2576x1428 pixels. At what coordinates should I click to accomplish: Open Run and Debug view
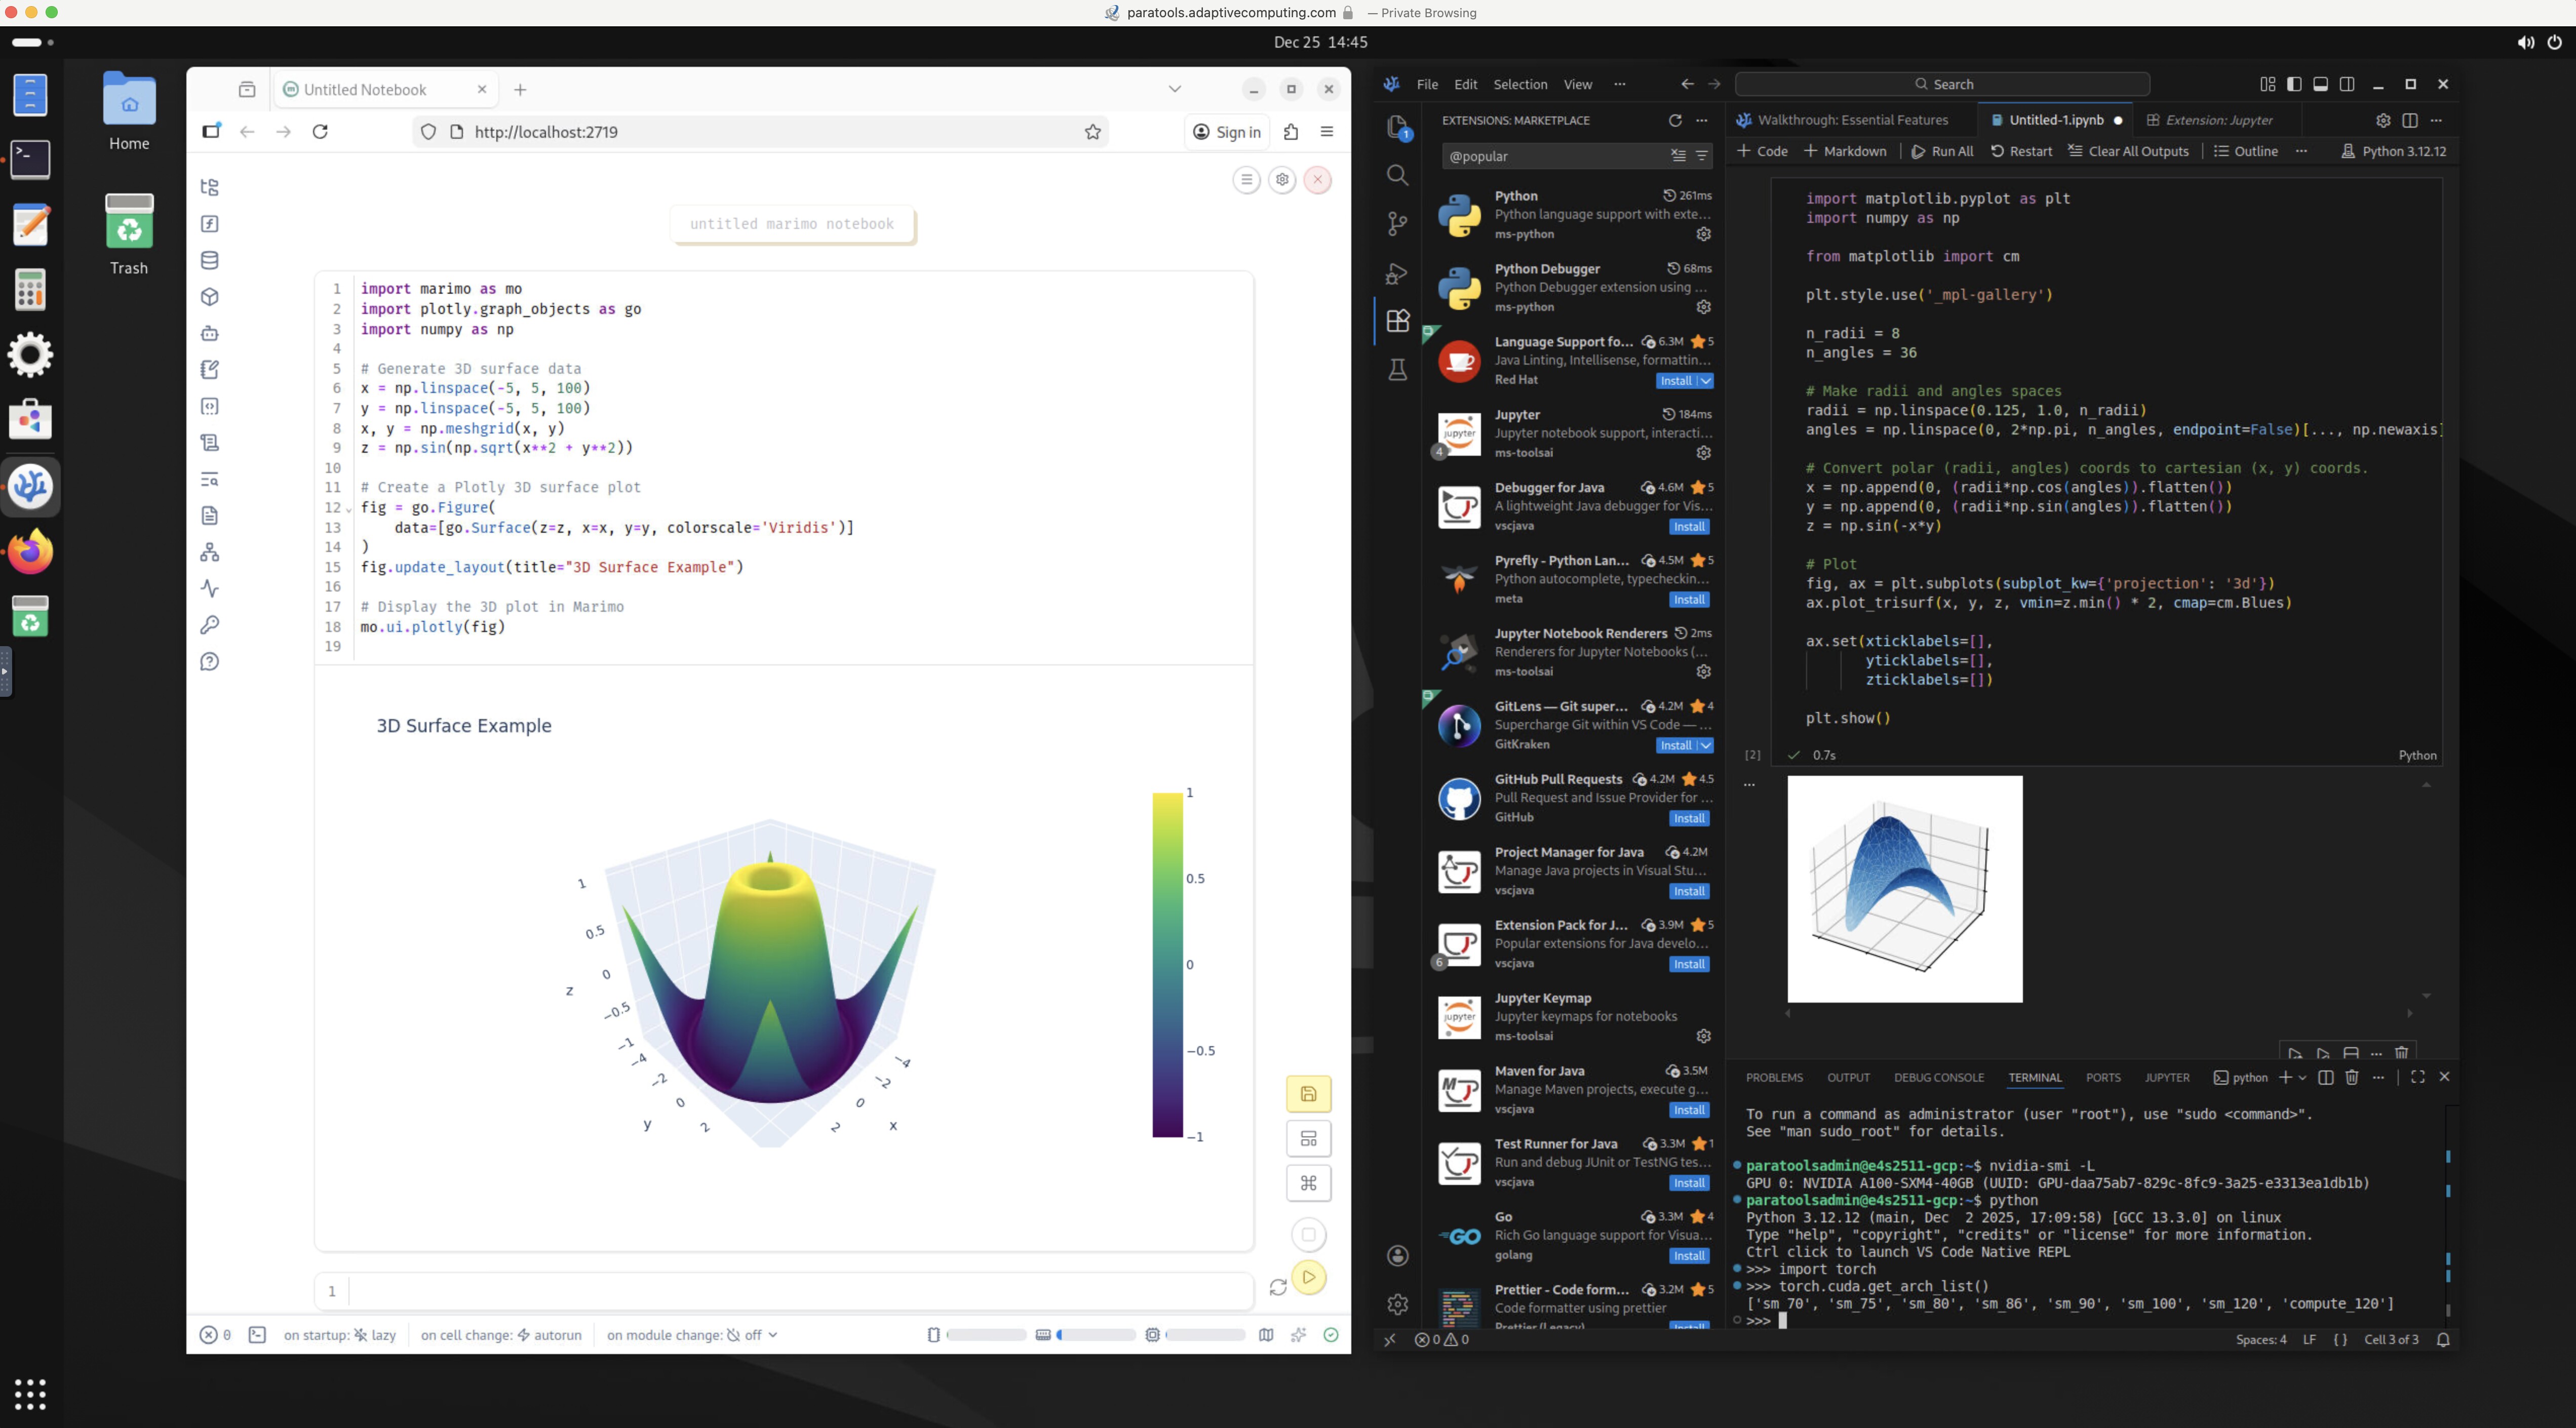click(1398, 273)
